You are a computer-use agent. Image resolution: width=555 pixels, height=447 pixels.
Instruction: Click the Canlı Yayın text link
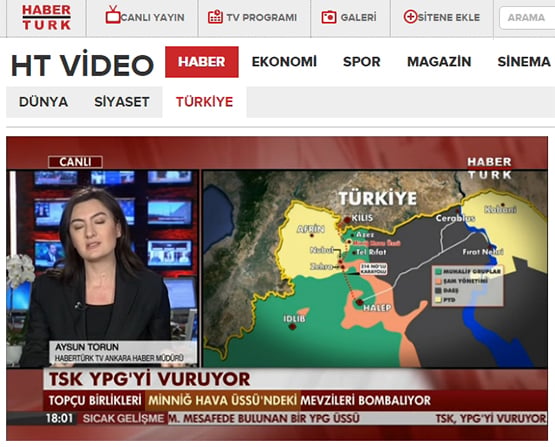(x=153, y=17)
